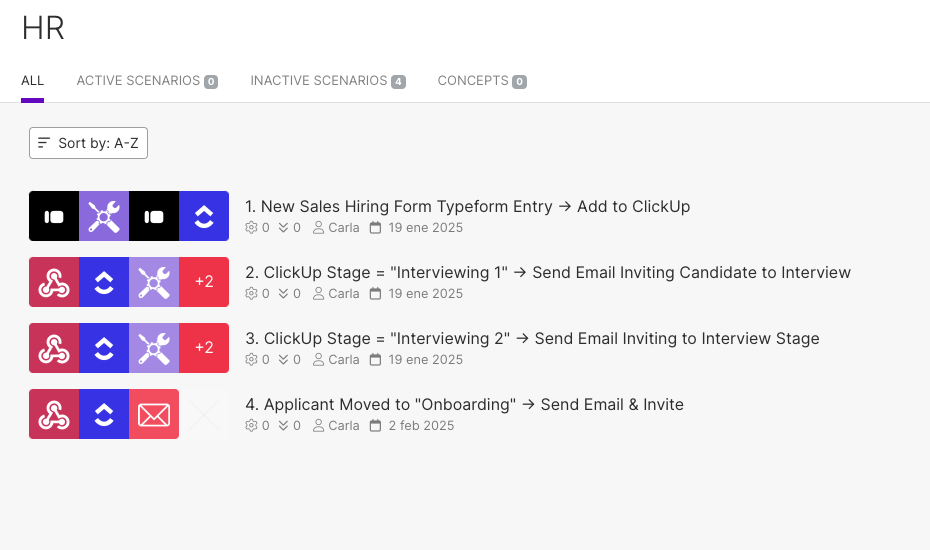Click webhook icon in scenario 4 row
The height and width of the screenshot is (550, 930).
click(54, 414)
